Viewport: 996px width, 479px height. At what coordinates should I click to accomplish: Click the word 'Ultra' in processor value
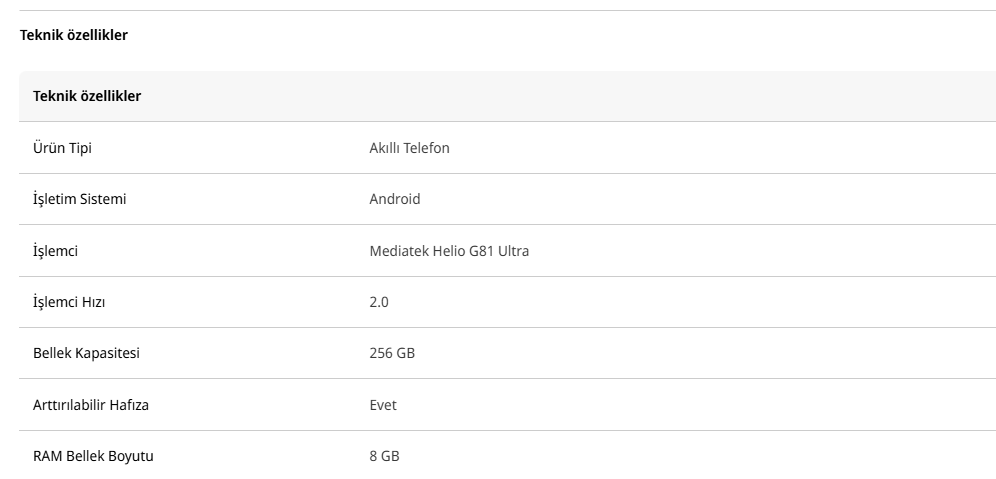coord(514,251)
